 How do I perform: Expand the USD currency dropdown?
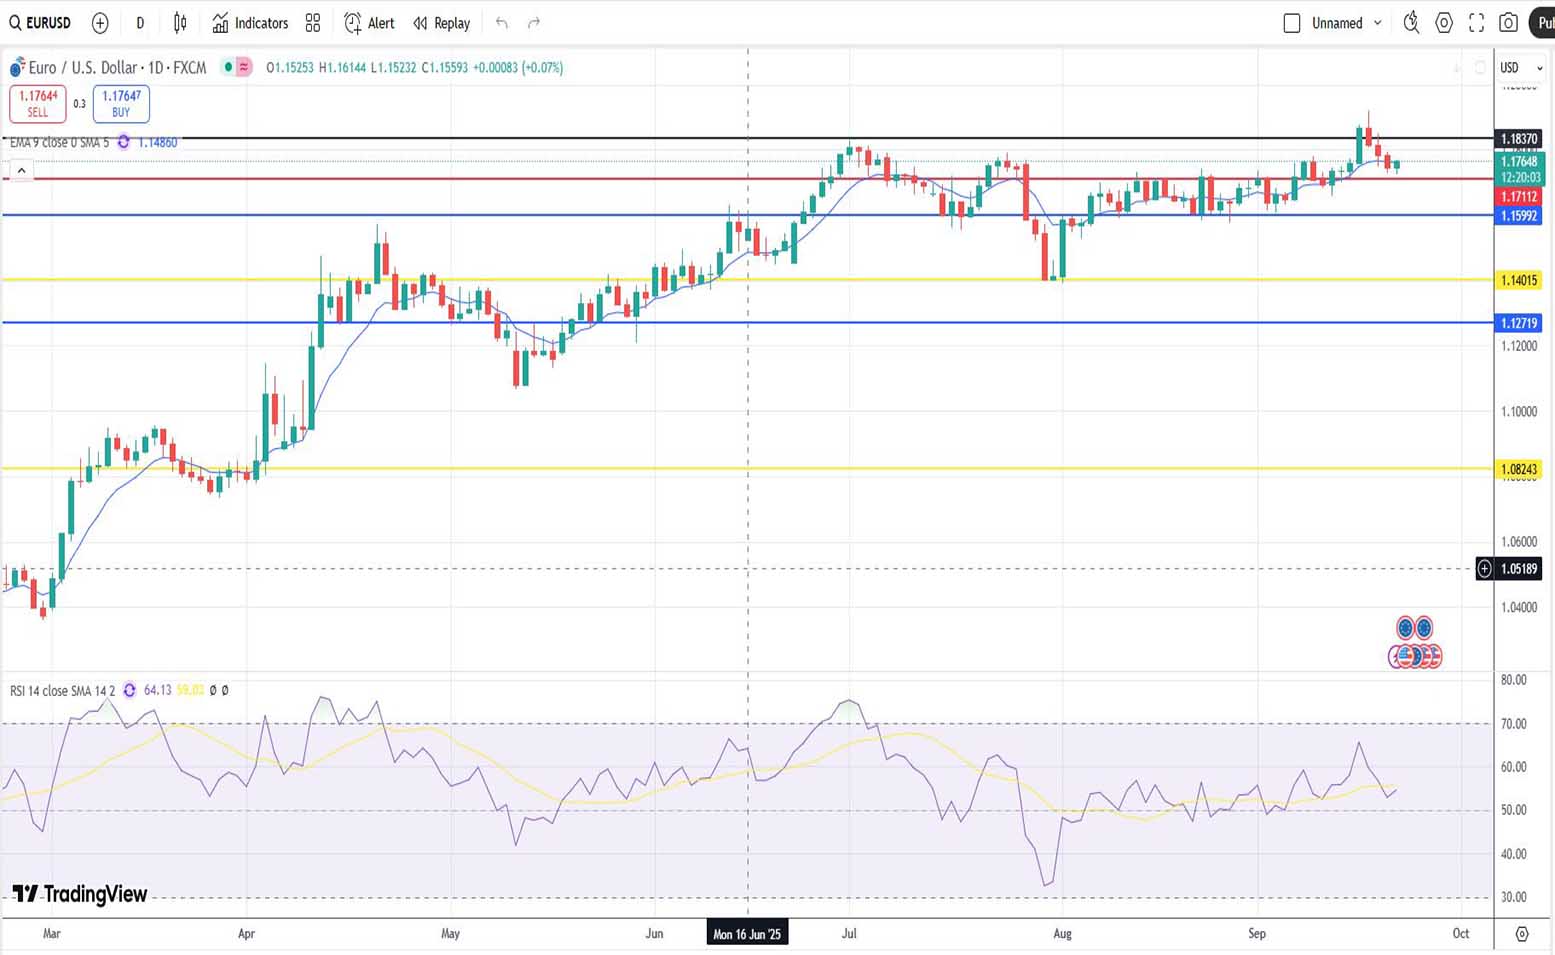click(1521, 68)
